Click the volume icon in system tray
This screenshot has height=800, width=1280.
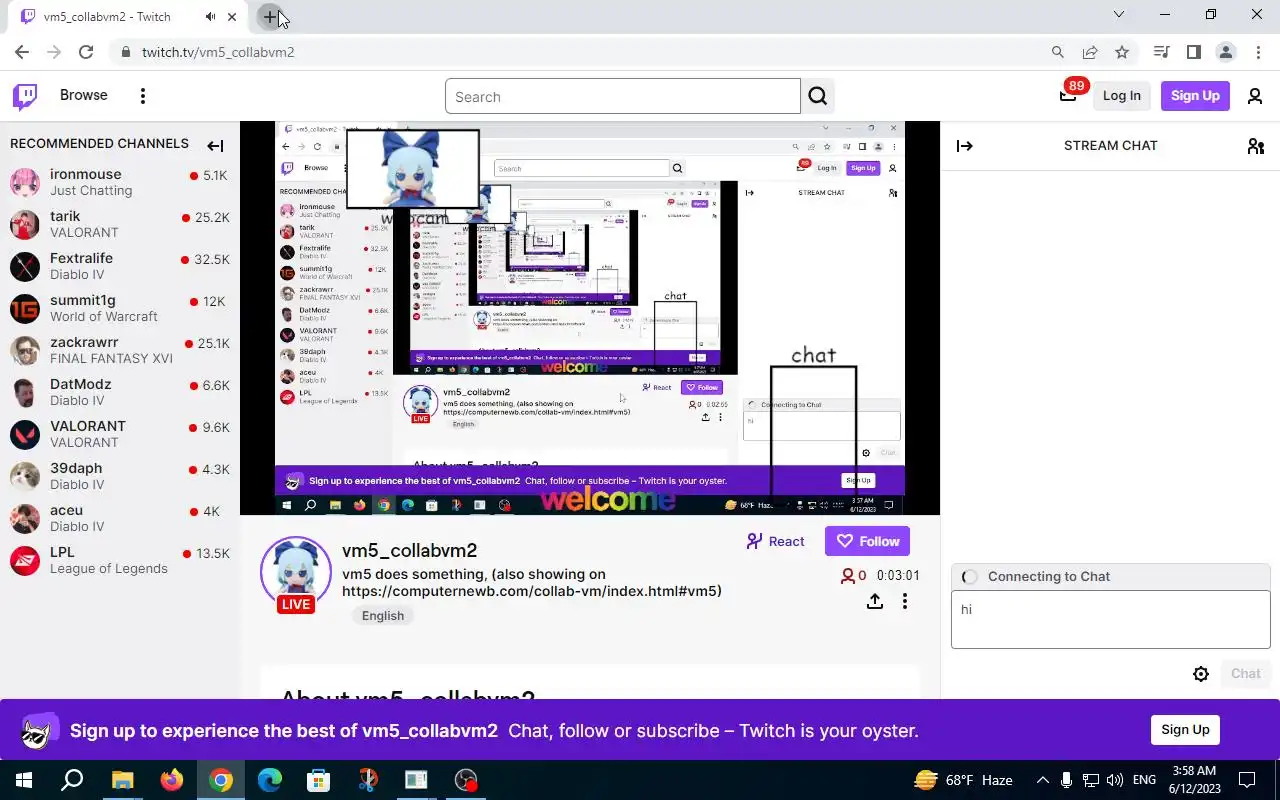coord(1115,780)
